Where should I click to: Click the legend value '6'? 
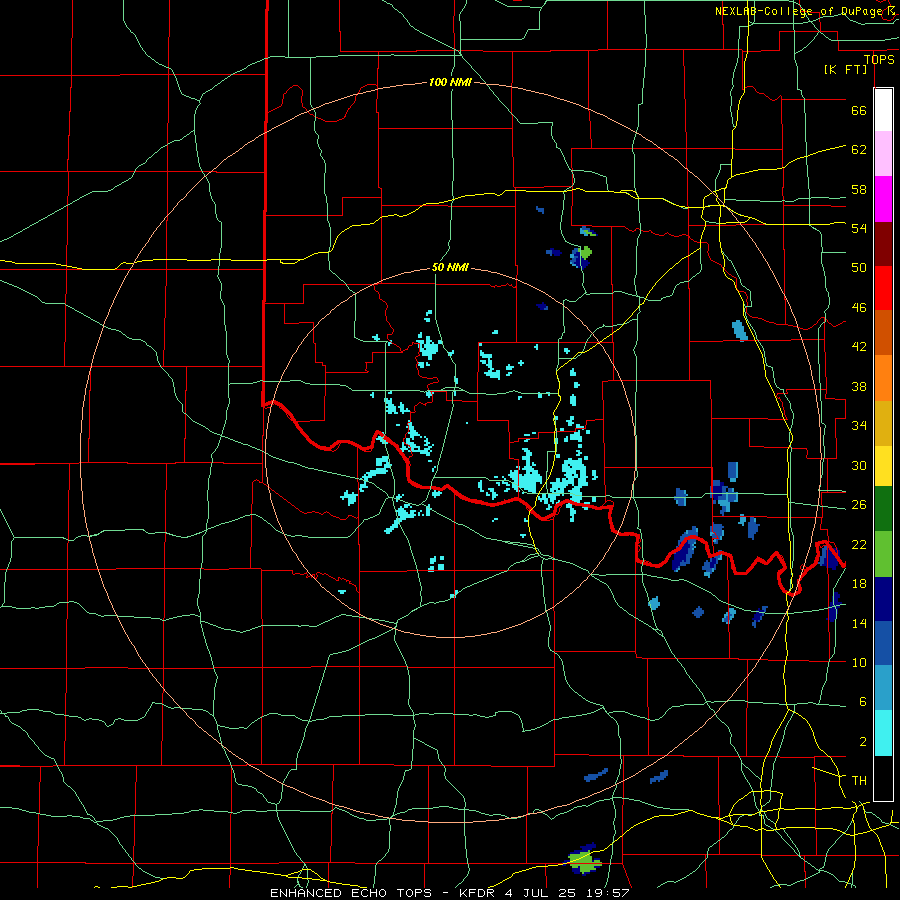pyautogui.click(x=863, y=702)
